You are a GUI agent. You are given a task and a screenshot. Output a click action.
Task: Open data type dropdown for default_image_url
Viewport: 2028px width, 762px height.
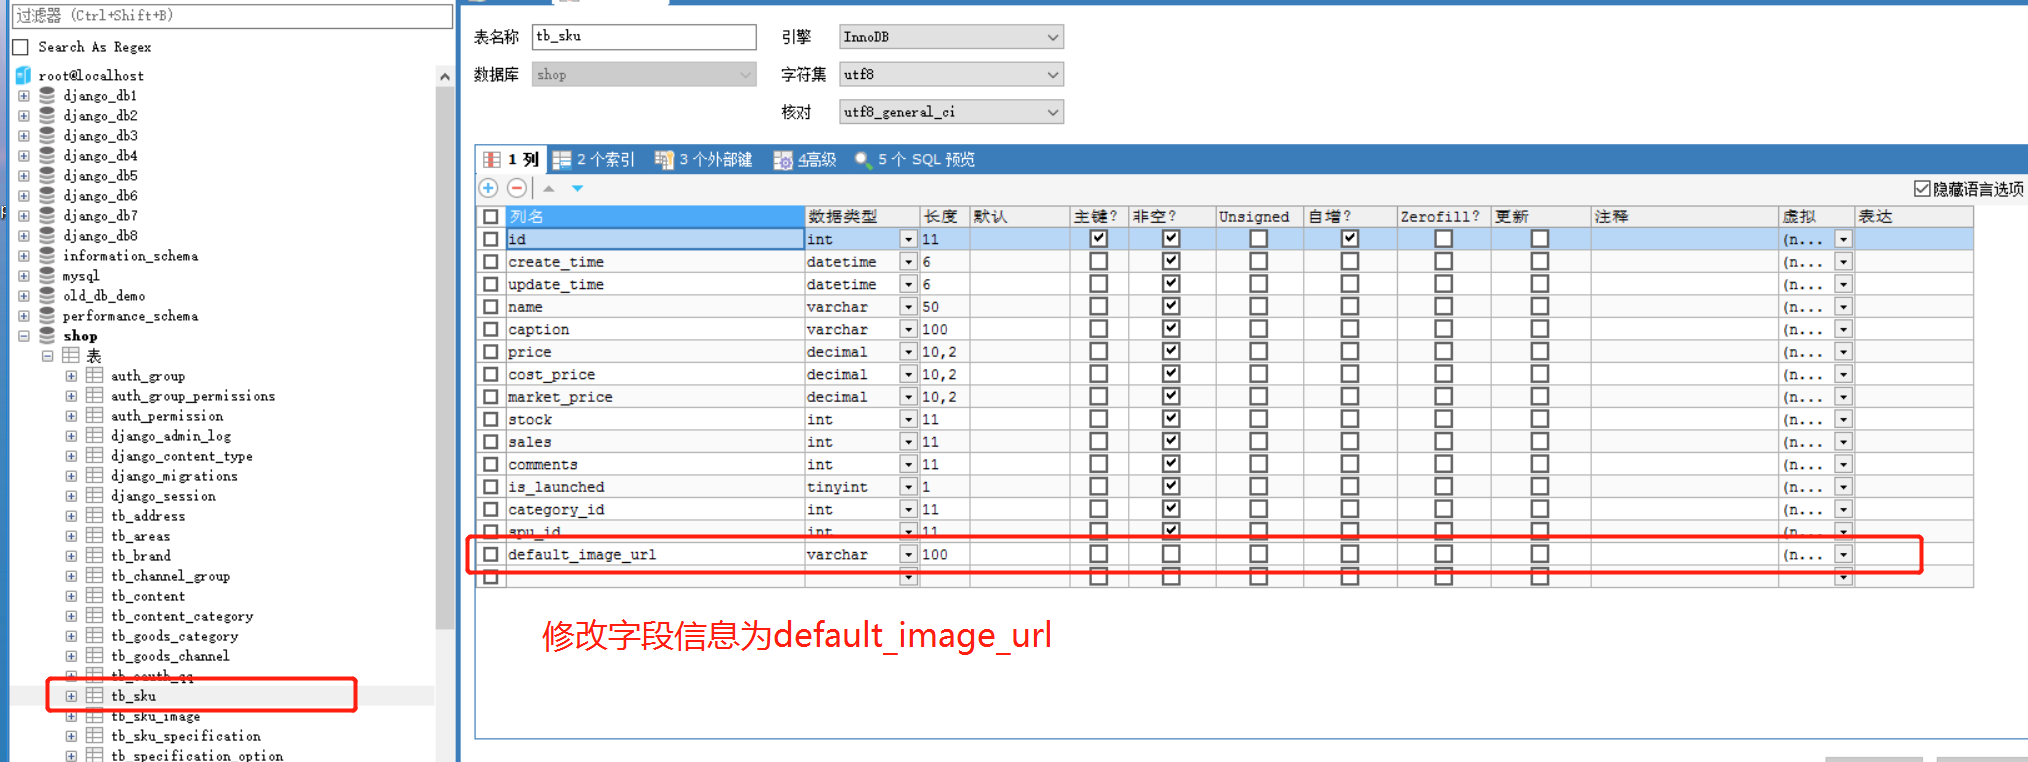coord(908,554)
